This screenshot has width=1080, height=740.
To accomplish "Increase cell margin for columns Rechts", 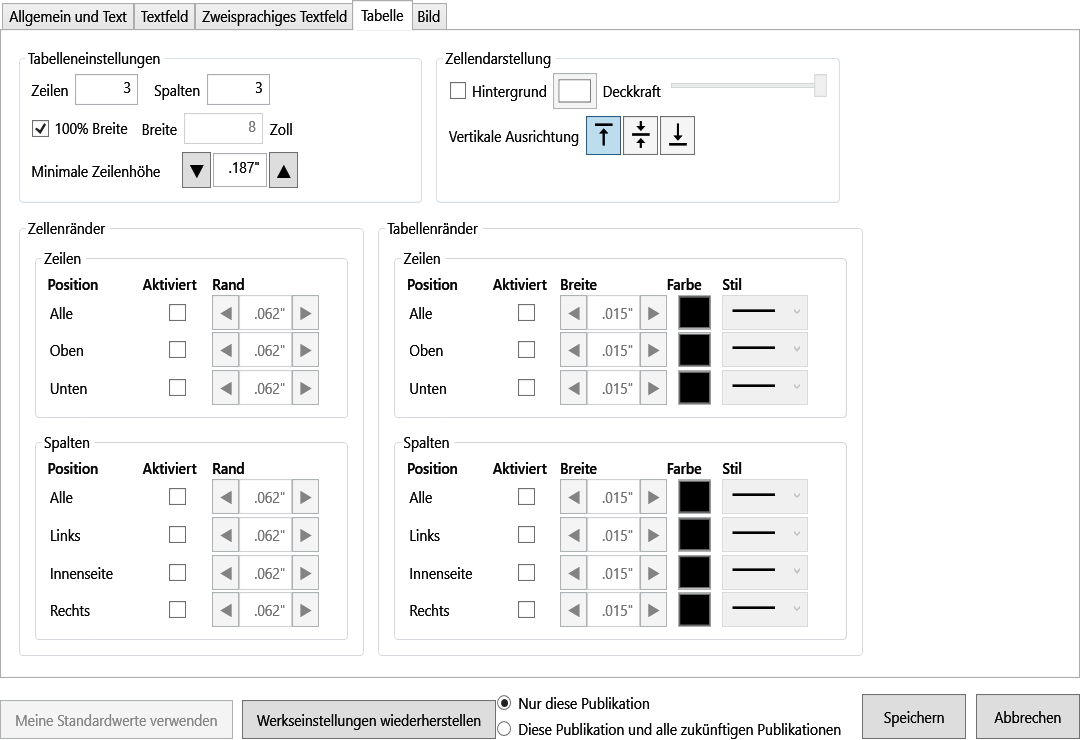I will point(305,610).
